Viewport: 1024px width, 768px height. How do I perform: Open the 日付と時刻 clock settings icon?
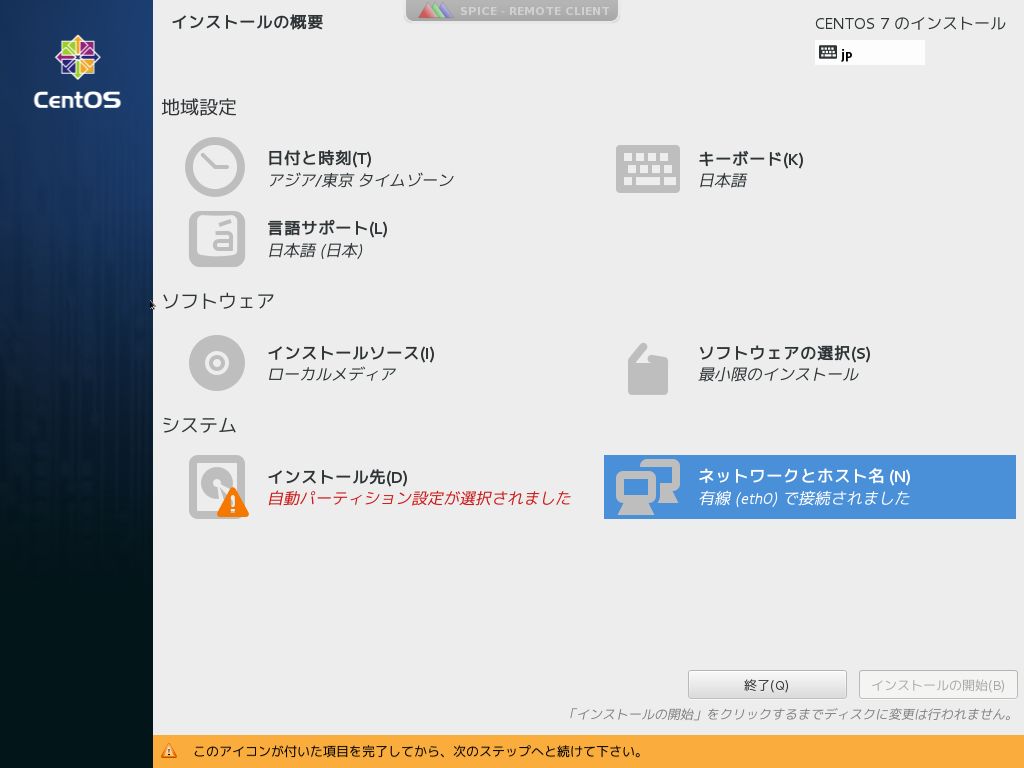[x=215, y=167]
